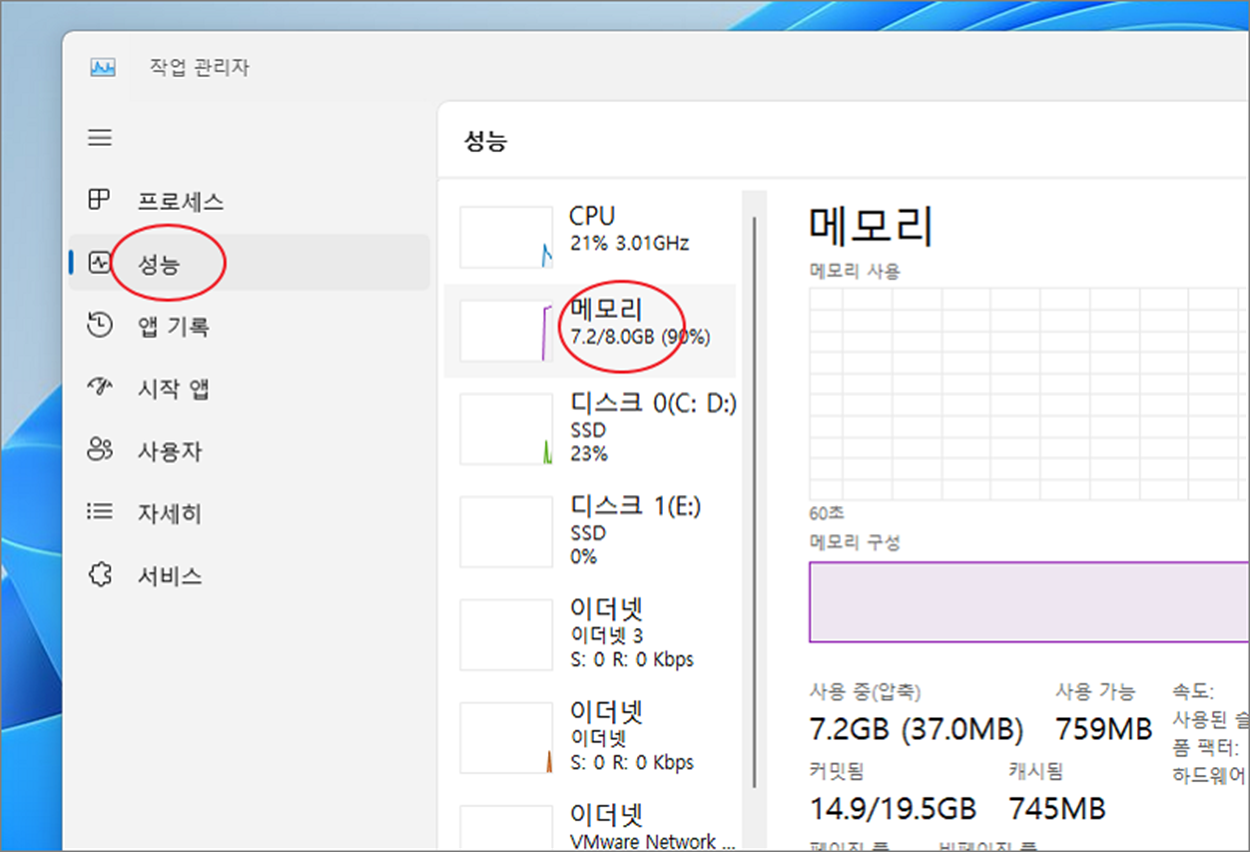Select the CPU mini graph thumbnail

(506, 237)
